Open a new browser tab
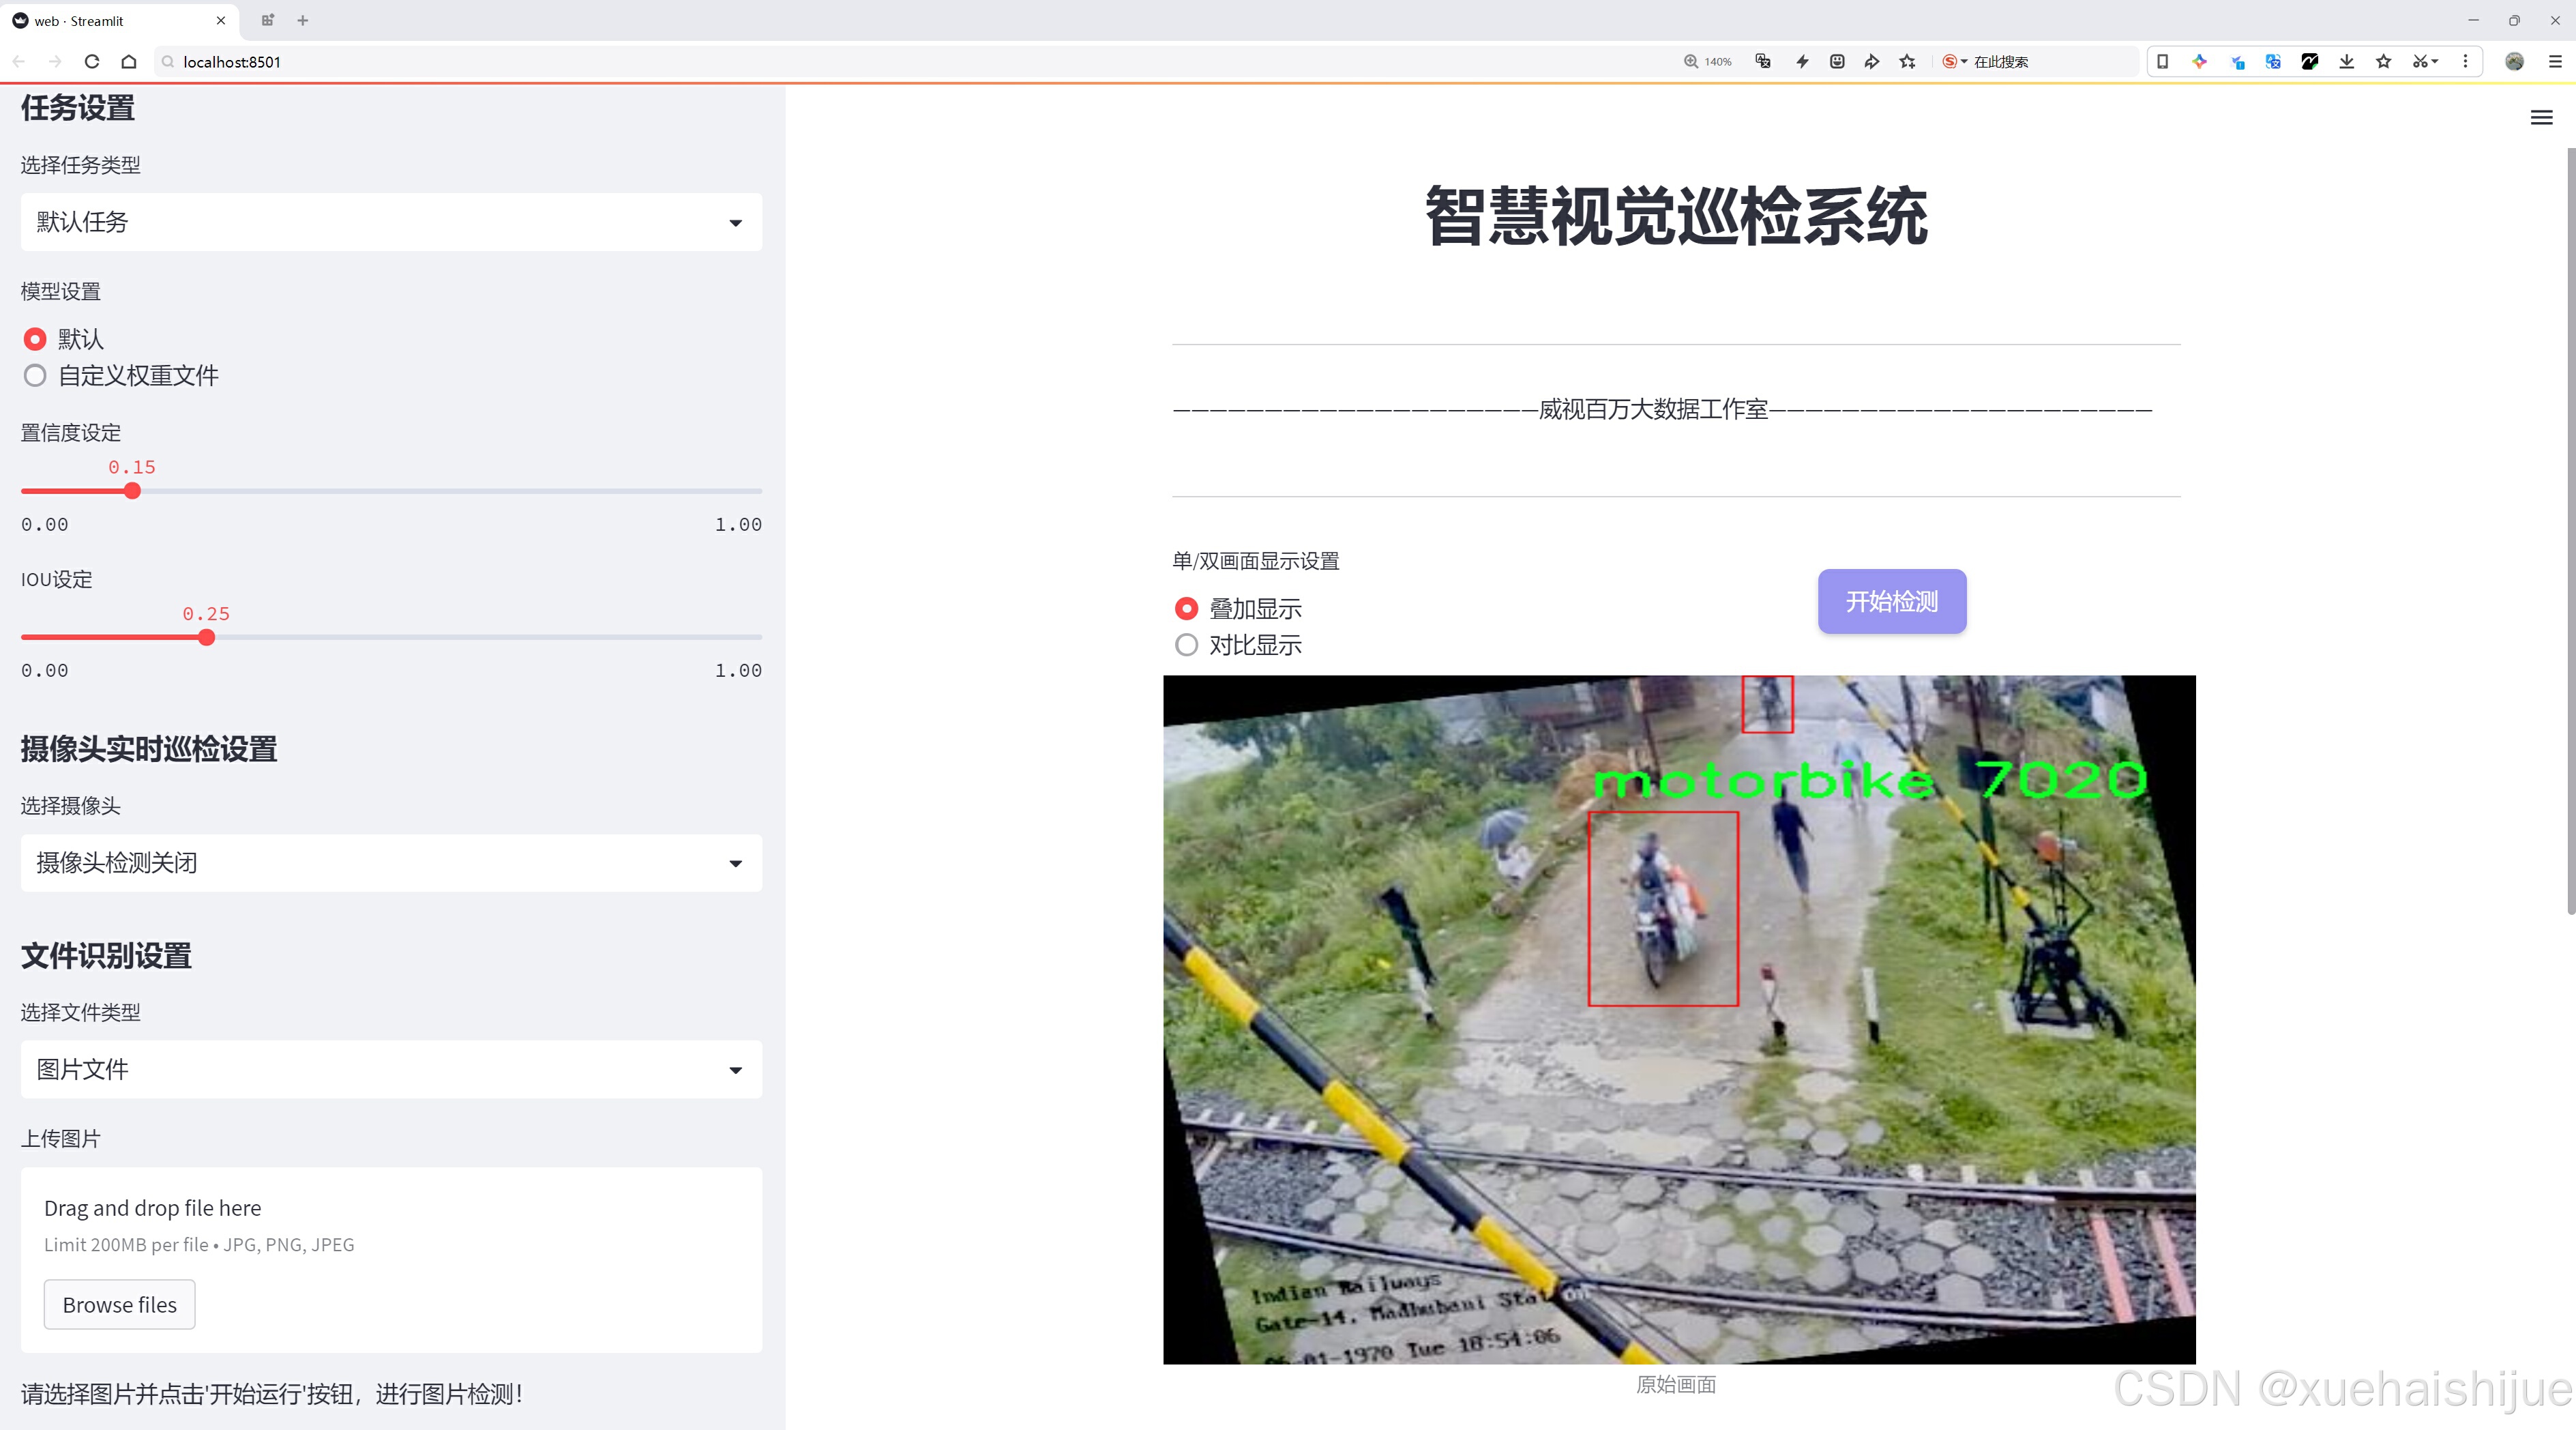The height and width of the screenshot is (1430, 2576). point(303,20)
